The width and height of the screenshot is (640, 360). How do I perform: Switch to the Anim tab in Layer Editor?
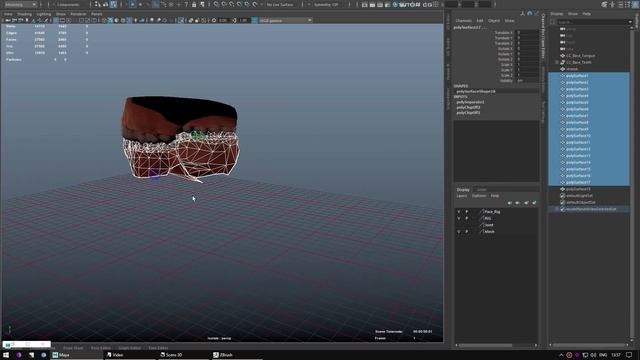482,190
